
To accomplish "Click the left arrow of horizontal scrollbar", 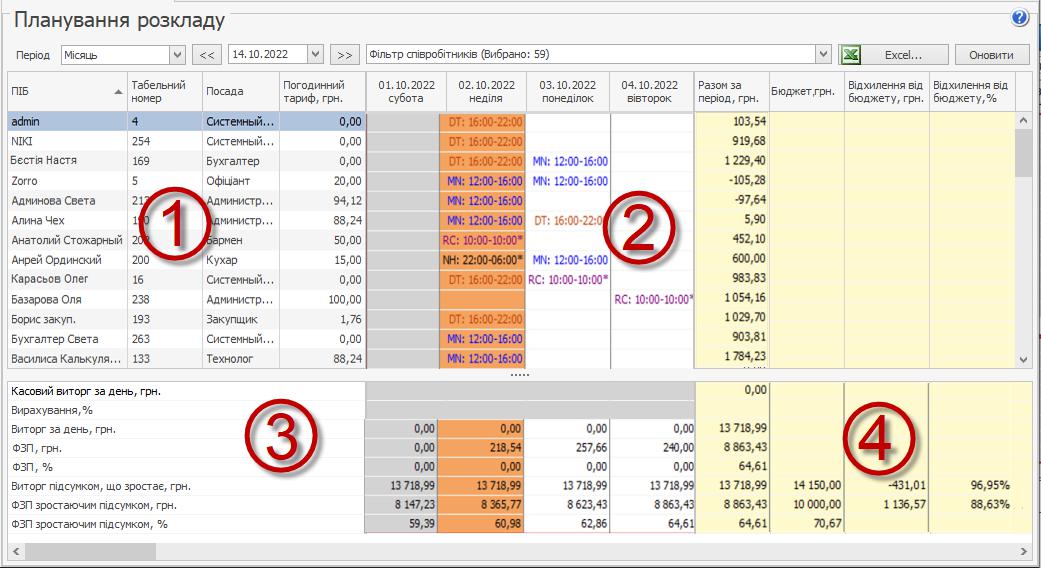I will point(16,551).
